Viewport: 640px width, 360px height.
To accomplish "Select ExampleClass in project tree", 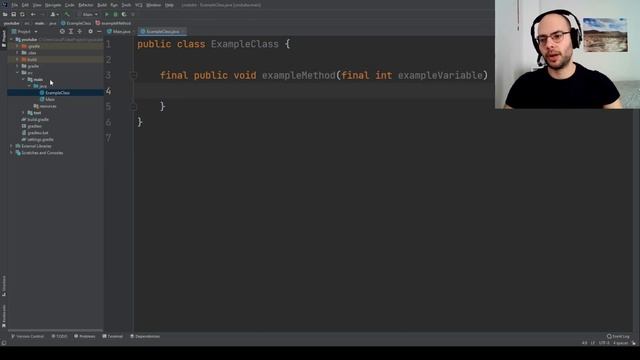I will pos(57,93).
